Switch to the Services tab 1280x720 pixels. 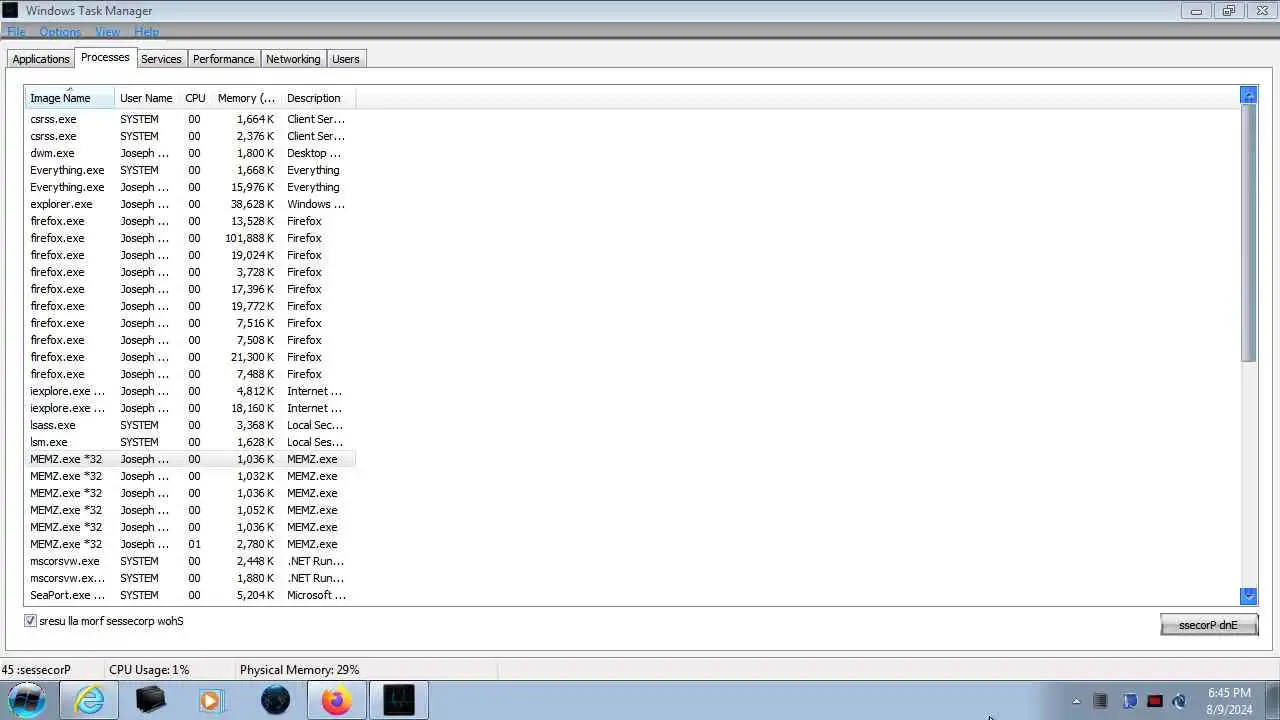[161, 59]
